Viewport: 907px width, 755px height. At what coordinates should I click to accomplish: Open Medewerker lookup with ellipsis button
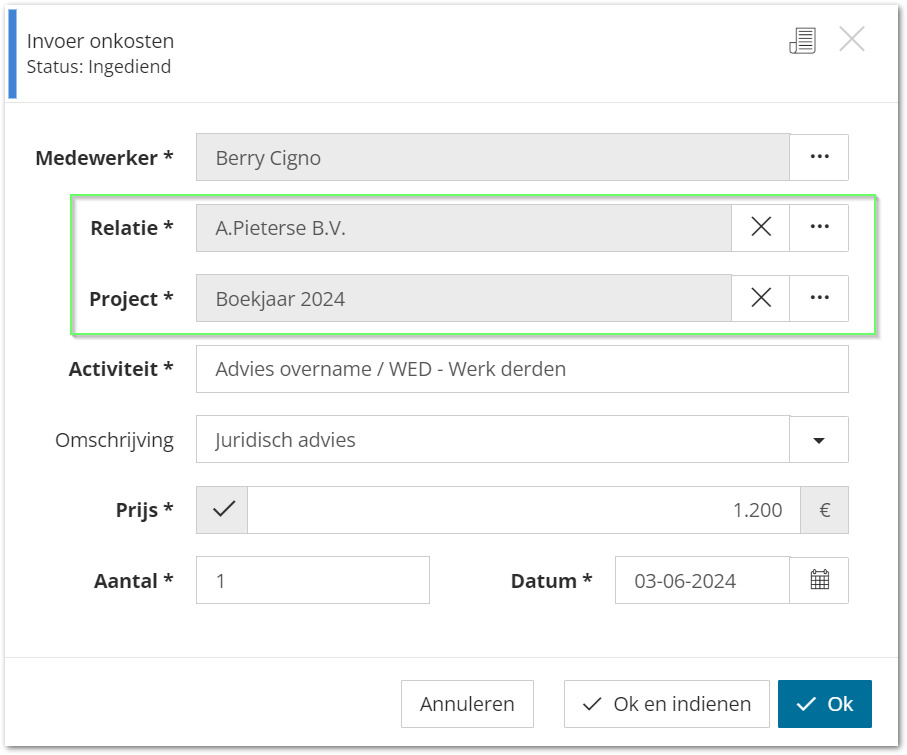(819, 157)
